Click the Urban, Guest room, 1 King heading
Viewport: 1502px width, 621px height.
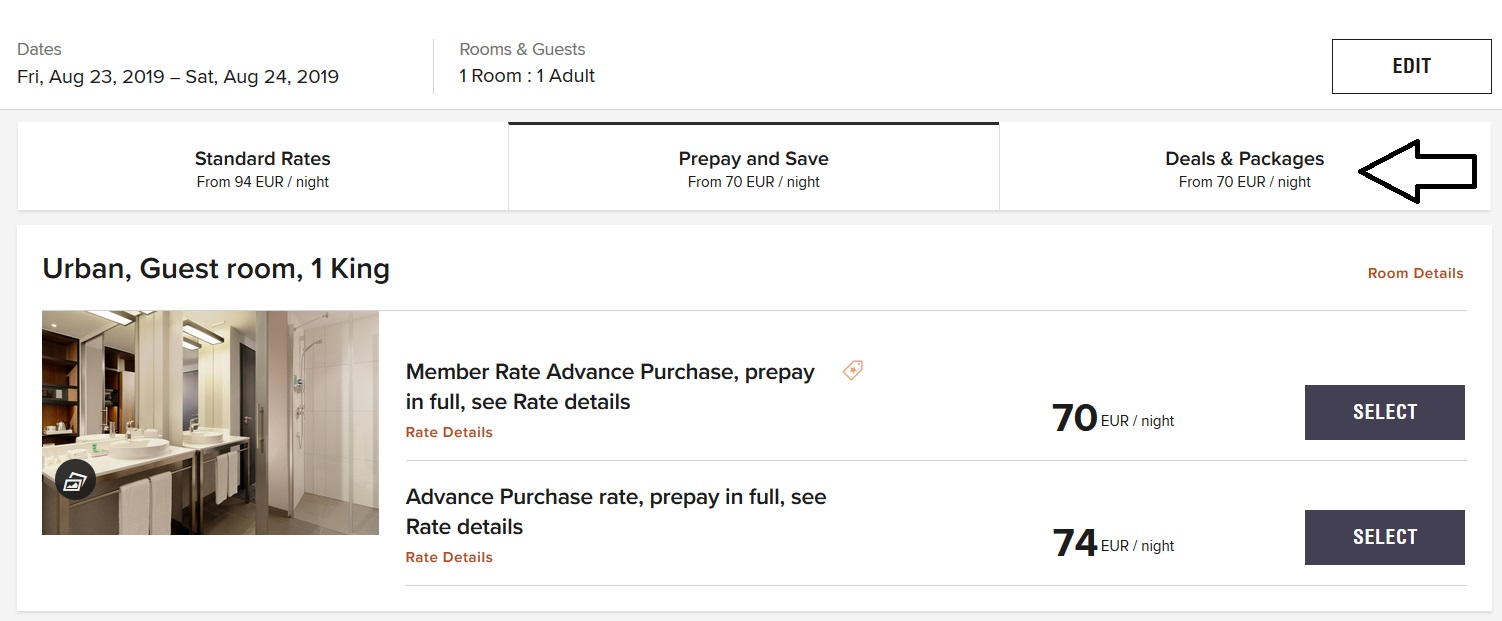216,269
